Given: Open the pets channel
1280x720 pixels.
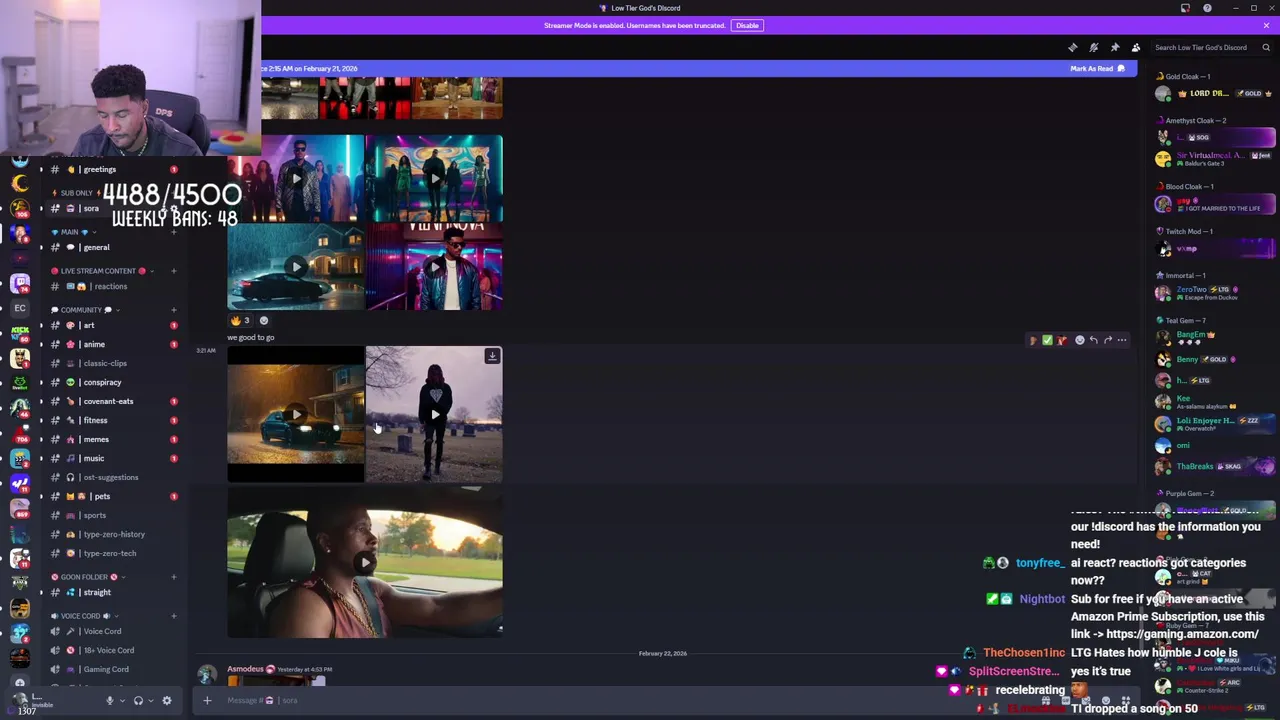Looking at the screenshot, I should point(112,496).
